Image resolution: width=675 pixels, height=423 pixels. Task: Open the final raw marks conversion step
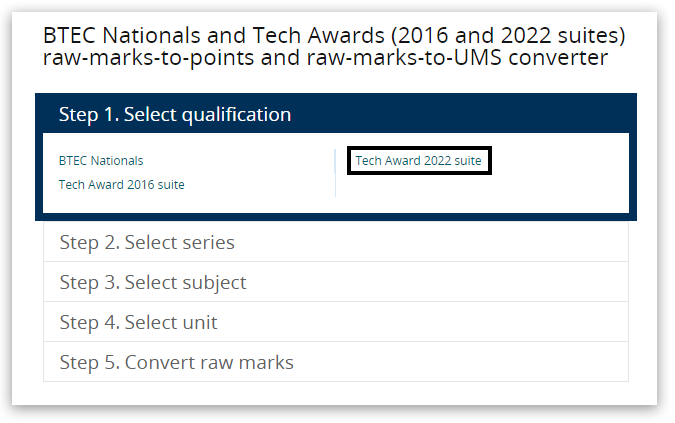click(176, 362)
